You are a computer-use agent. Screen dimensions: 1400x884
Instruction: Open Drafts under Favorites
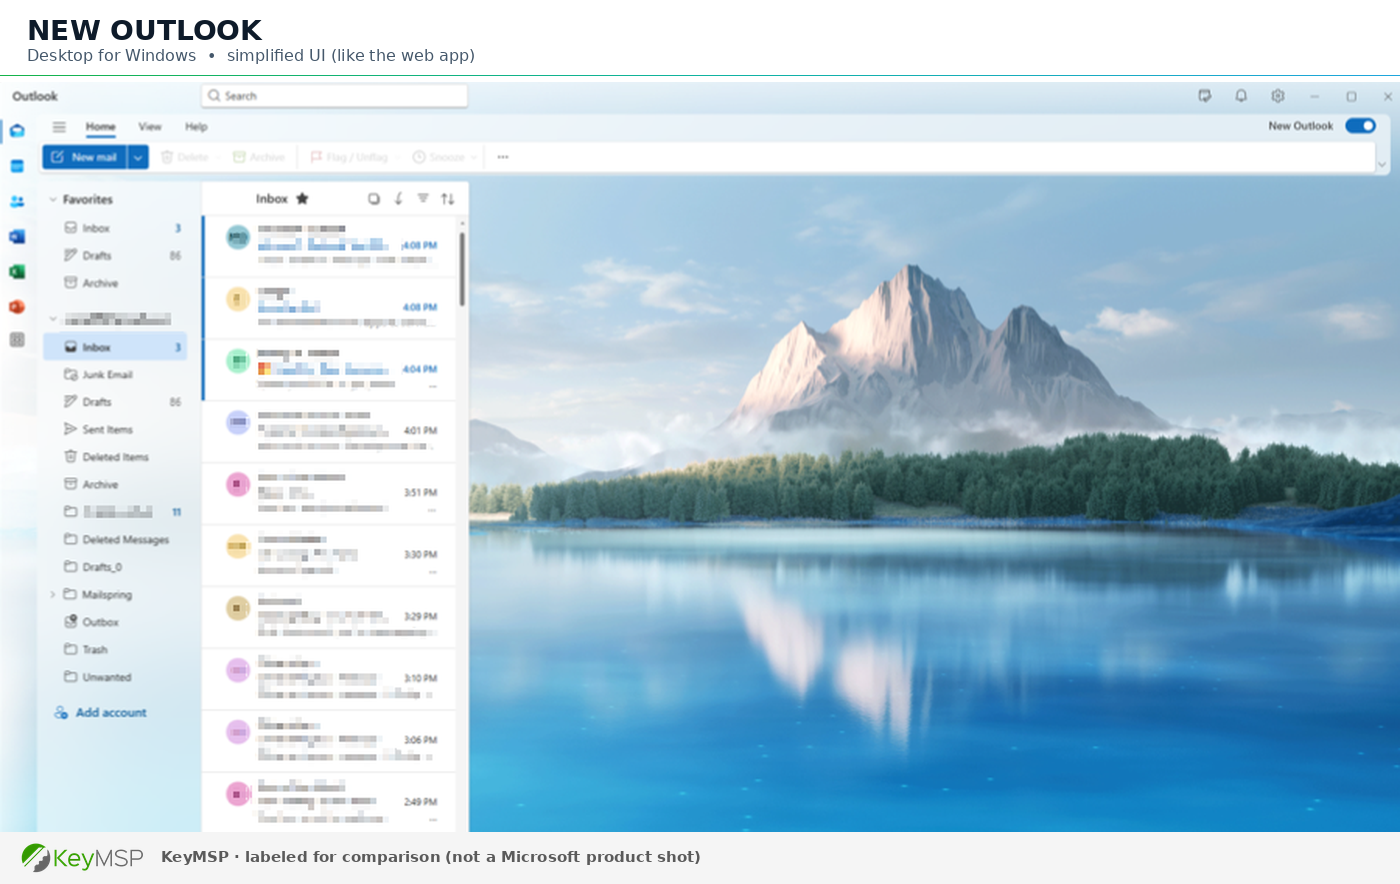point(115,256)
